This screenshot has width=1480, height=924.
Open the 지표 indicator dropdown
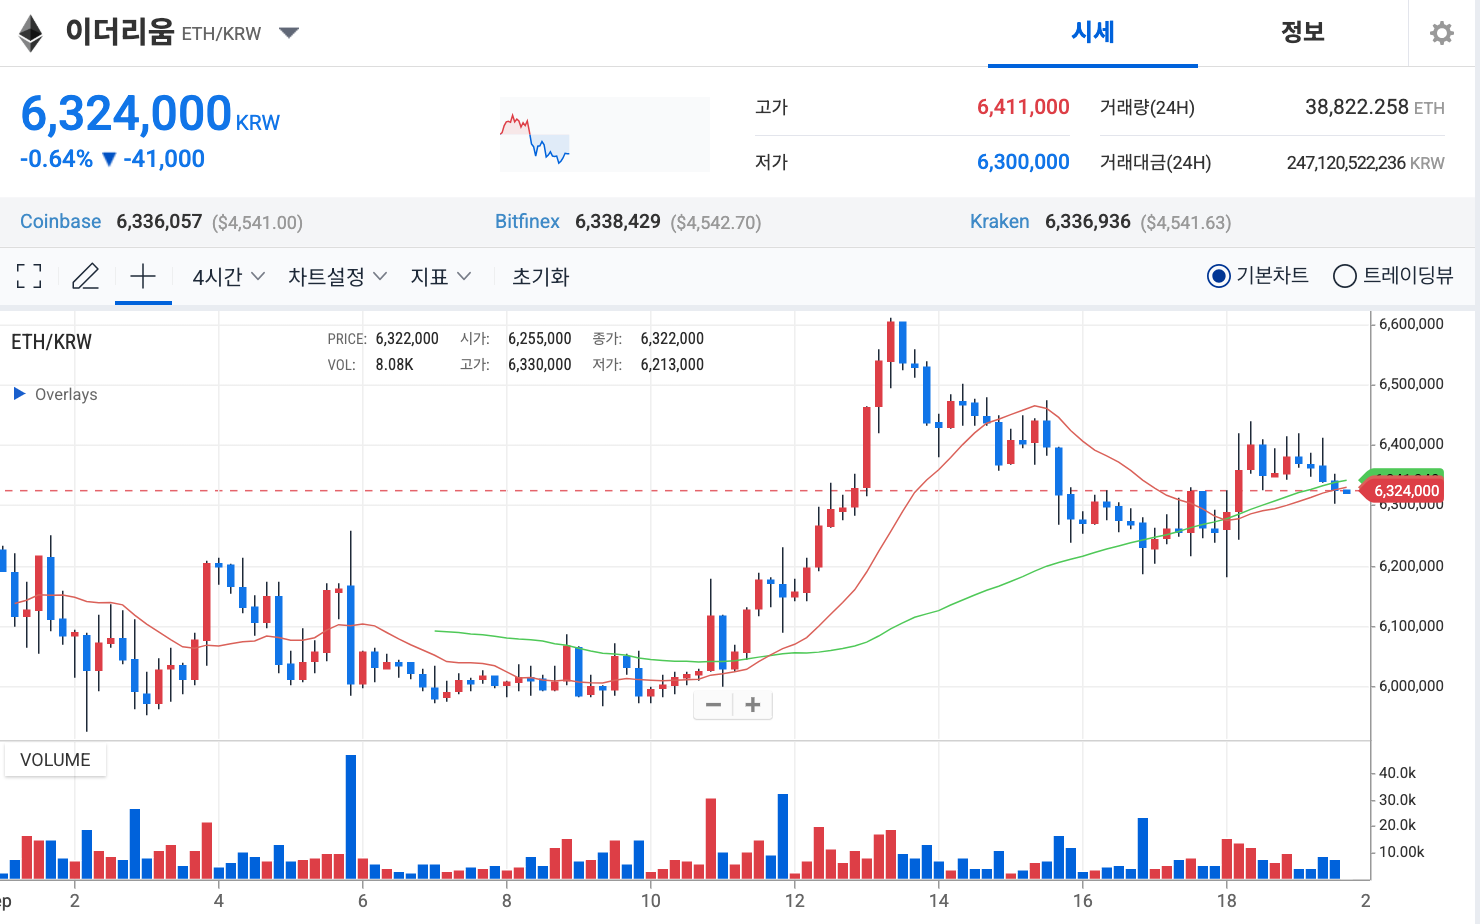[x=441, y=276]
